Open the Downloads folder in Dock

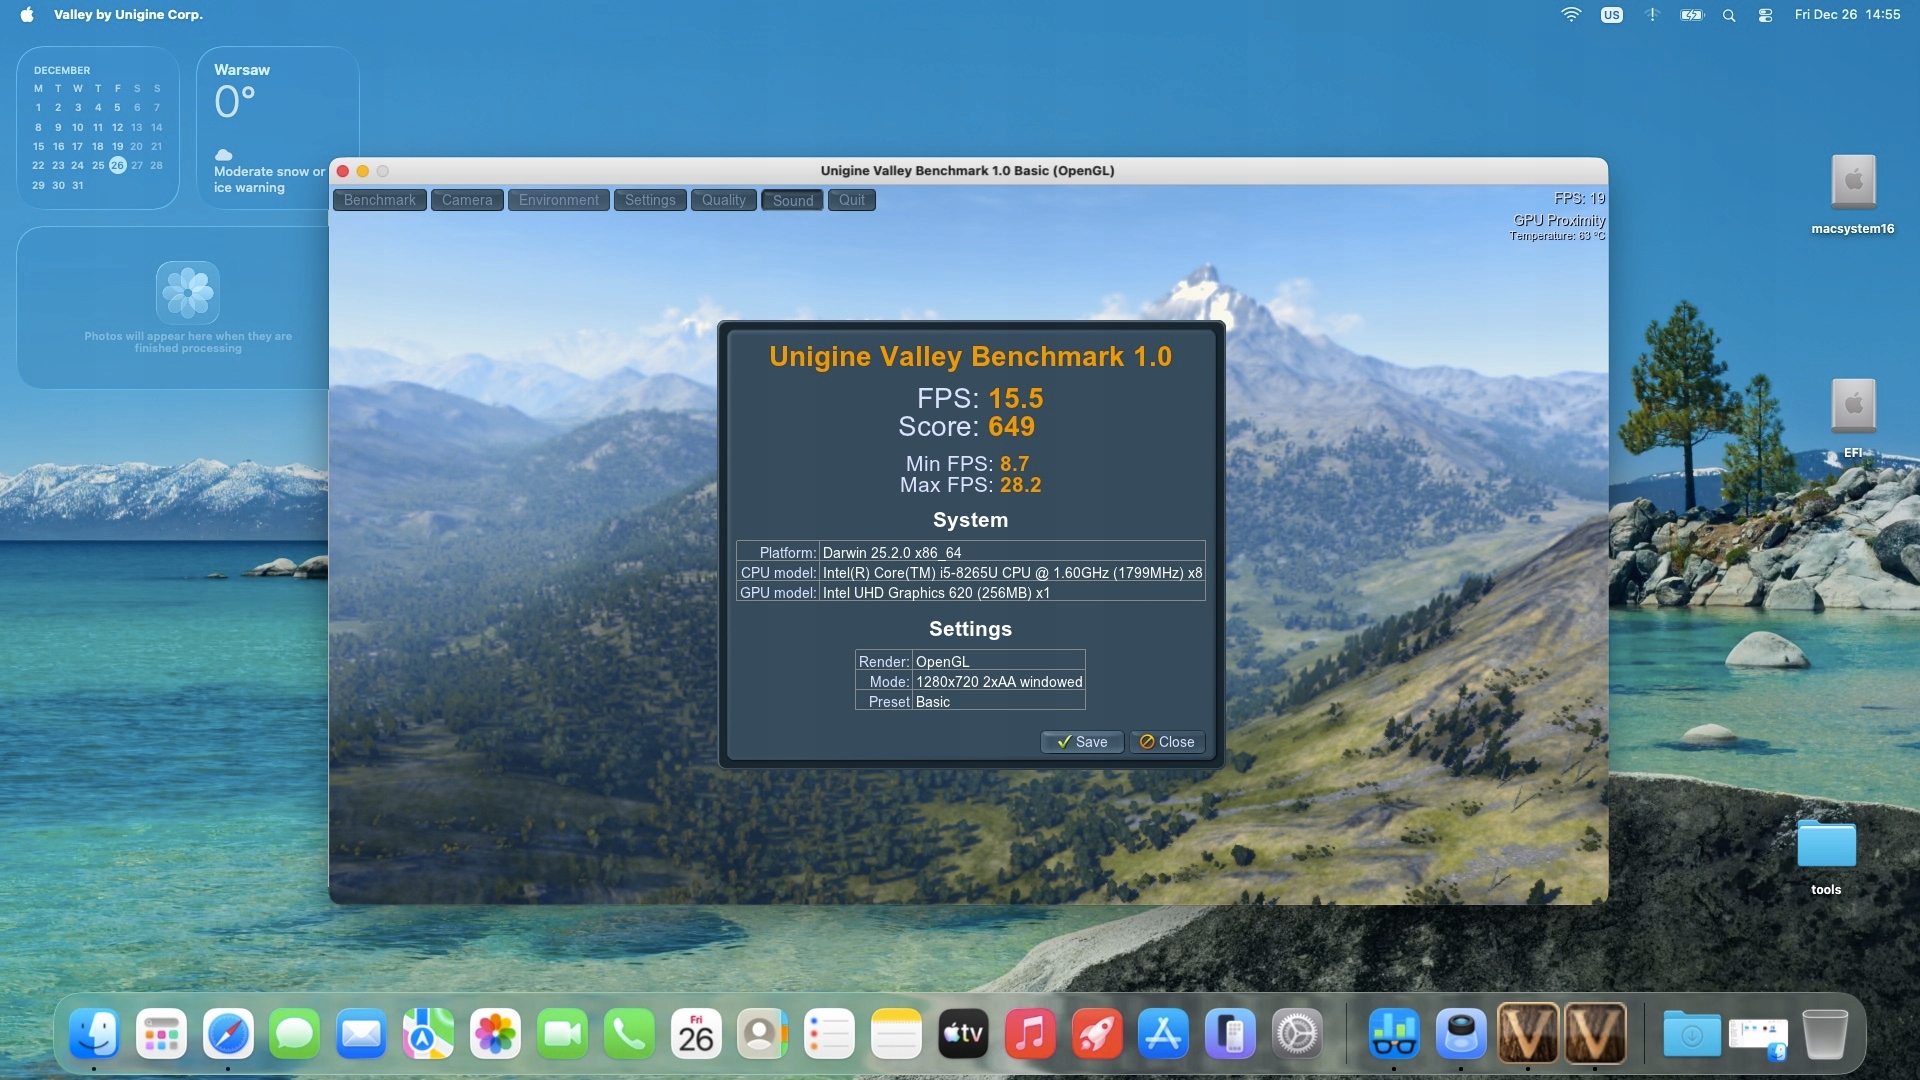tap(1691, 1033)
